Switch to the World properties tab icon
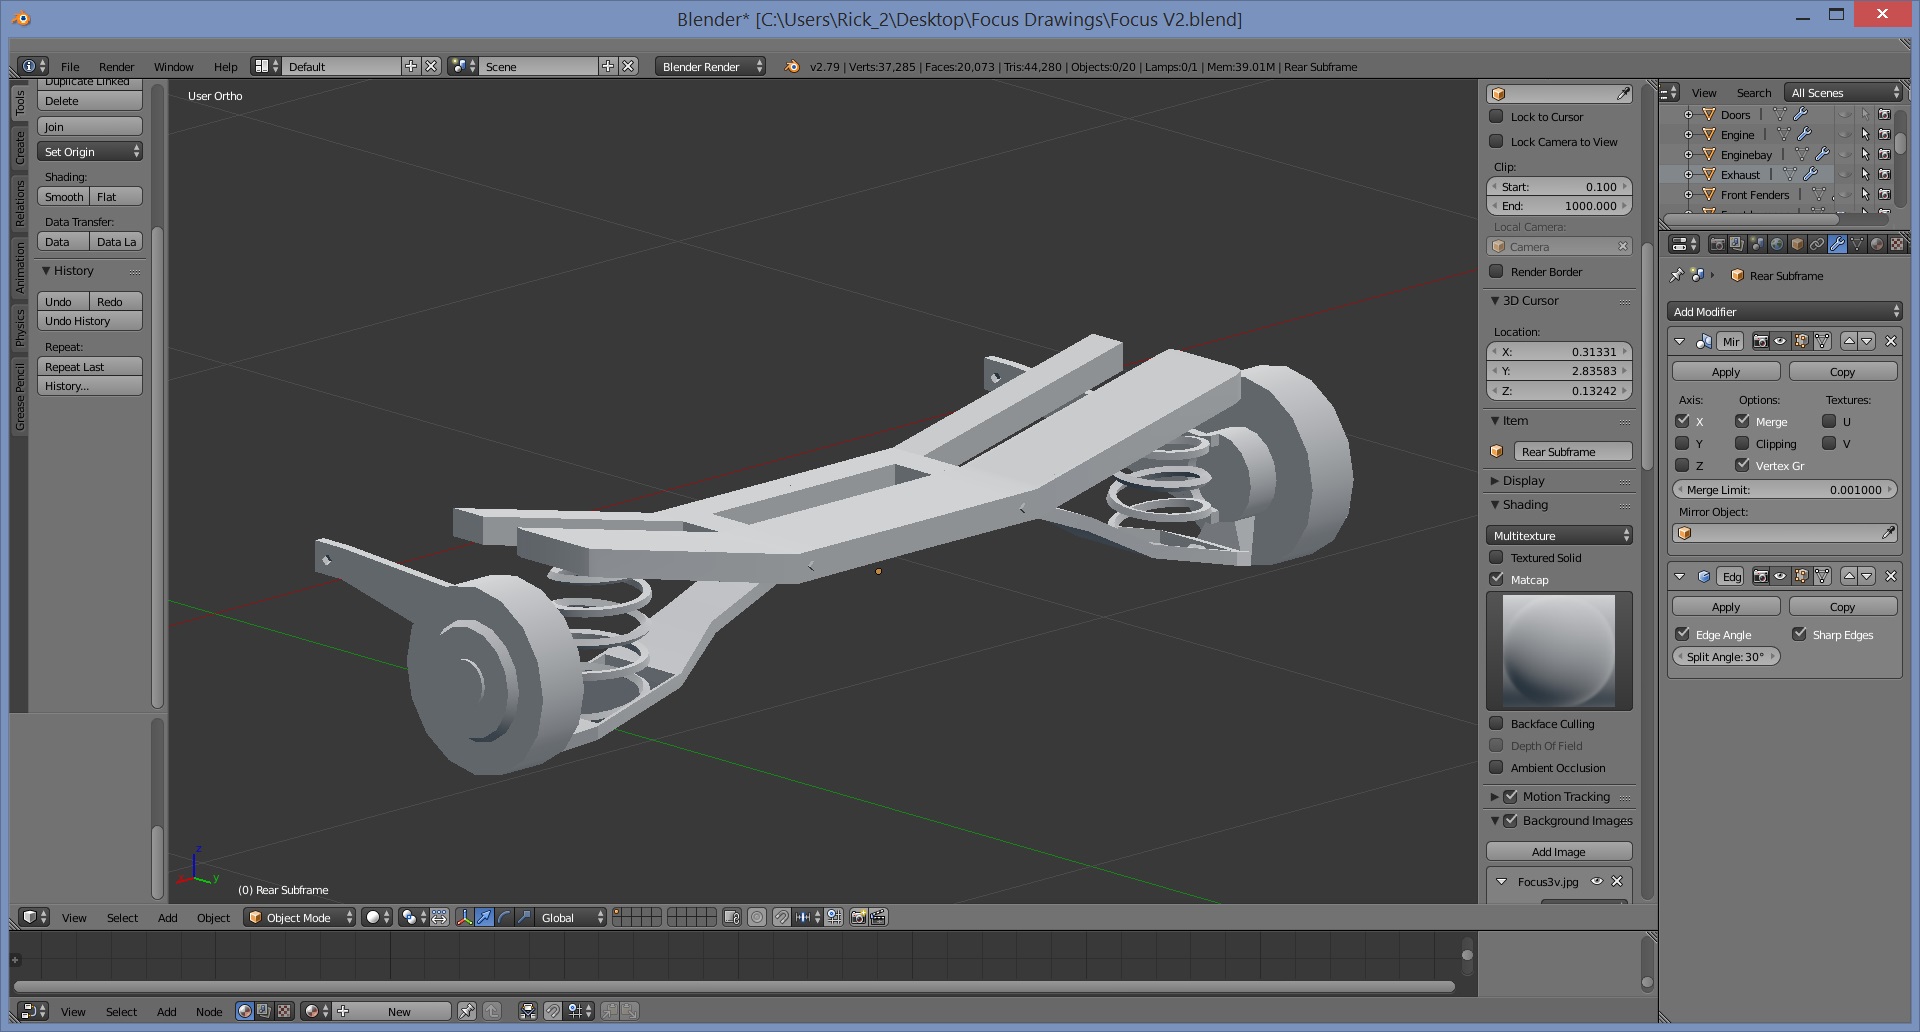 tap(1777, 244)
